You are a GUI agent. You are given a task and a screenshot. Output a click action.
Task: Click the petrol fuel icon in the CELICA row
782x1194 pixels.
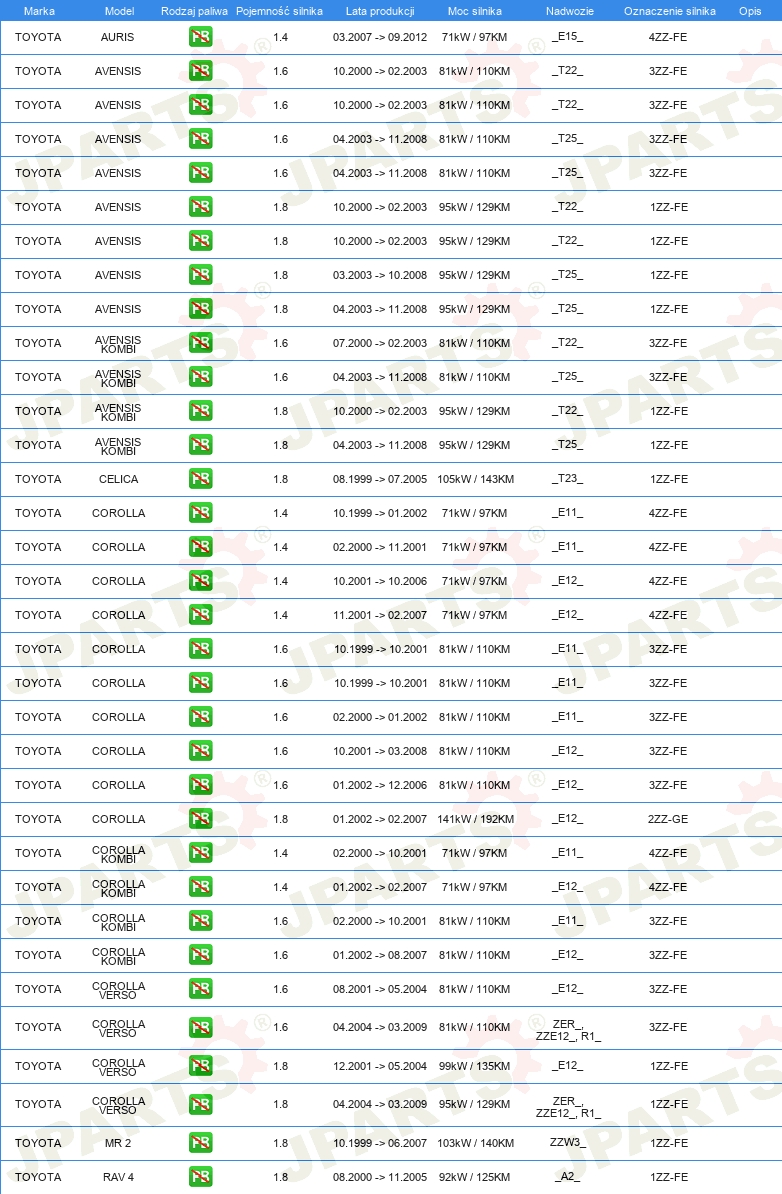point(201,479)
